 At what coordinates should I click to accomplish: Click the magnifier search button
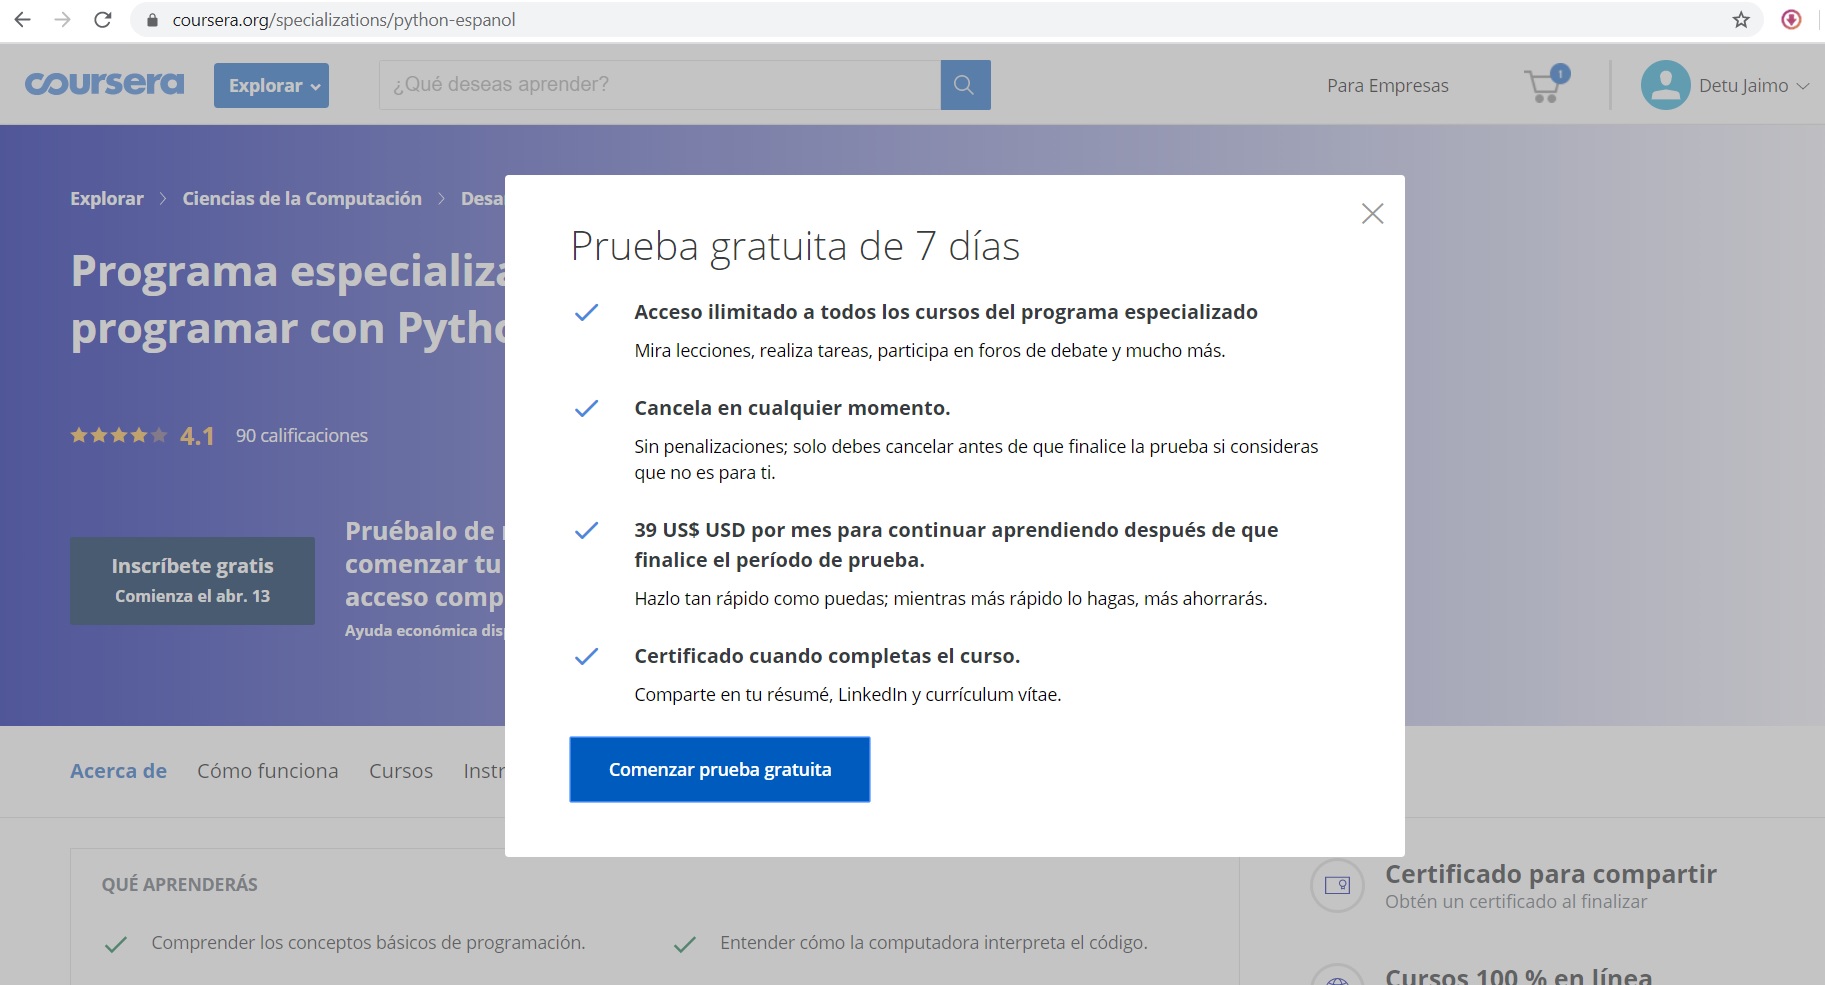tap(965, 85)
